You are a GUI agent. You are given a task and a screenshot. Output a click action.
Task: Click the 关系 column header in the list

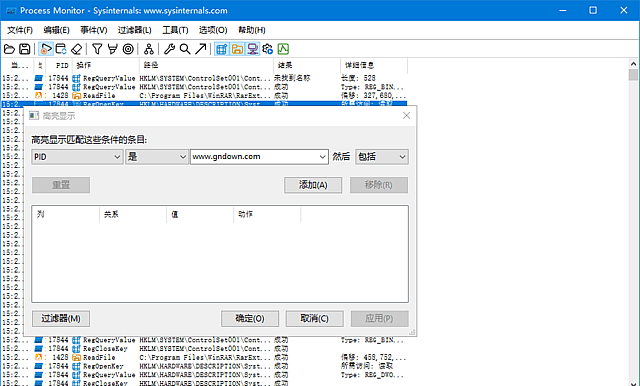133,214
